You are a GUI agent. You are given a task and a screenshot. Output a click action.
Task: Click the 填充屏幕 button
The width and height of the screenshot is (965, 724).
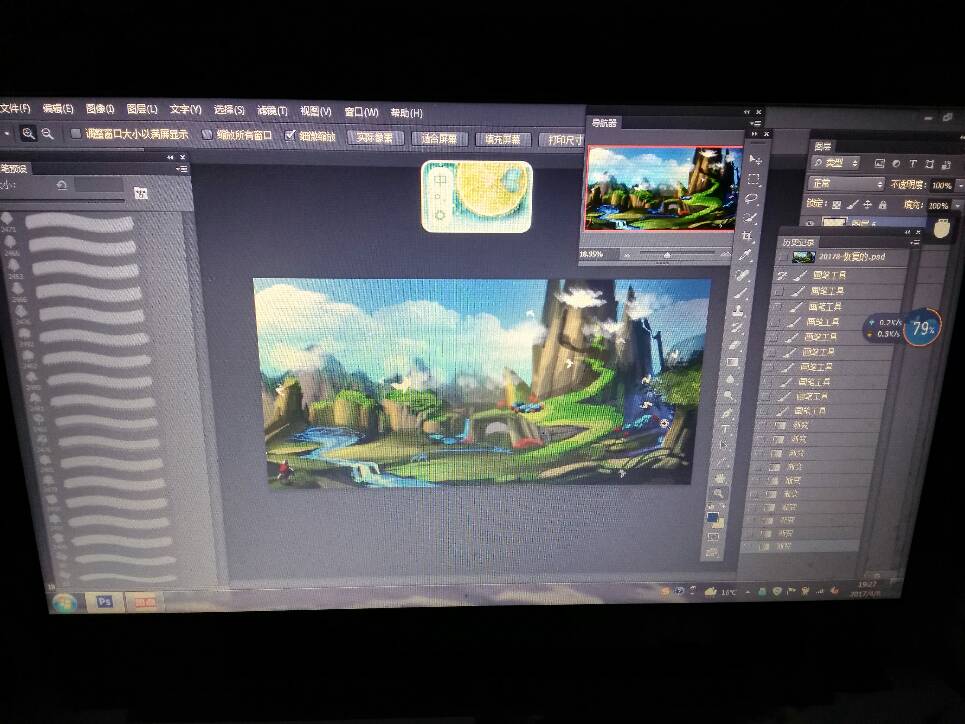[503, 140]
